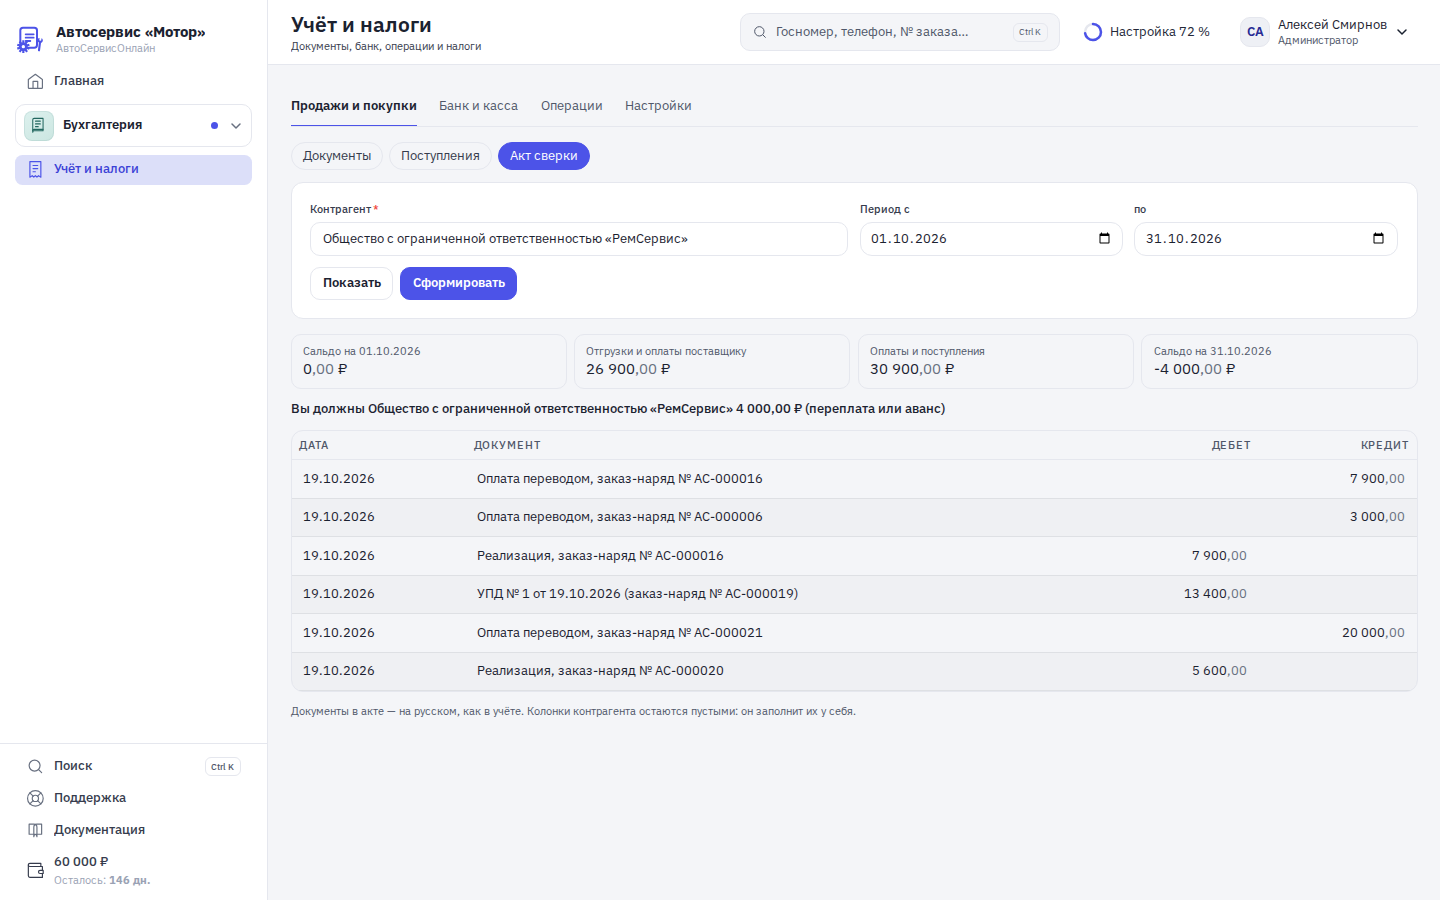Go to Главная in the sidebar
1440x900 pixels.
coord(133,81)
